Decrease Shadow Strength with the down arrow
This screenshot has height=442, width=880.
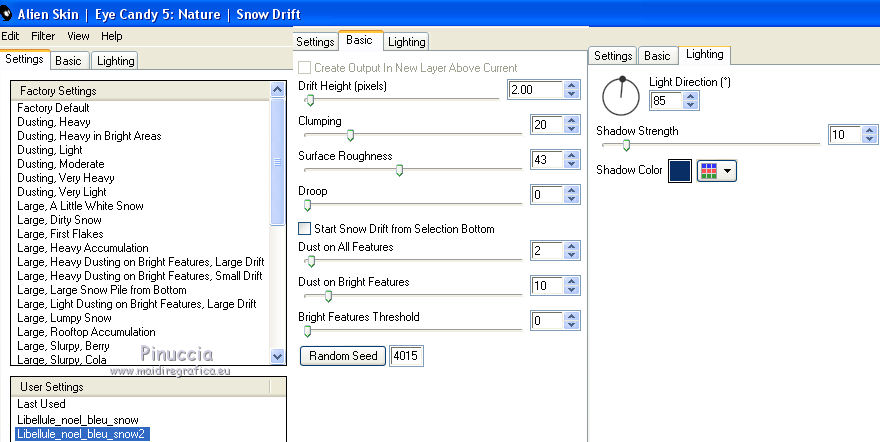[x=869, y=138]
